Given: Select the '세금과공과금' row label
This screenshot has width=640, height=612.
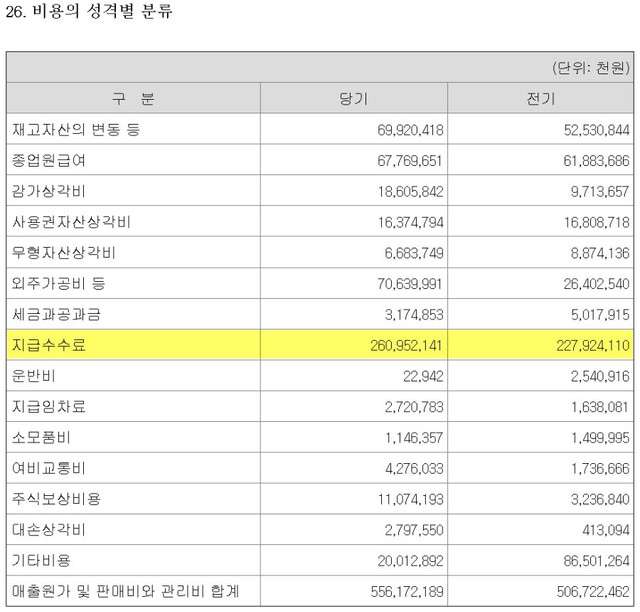Looking at the screenshot, I should (x=56, y=314).
